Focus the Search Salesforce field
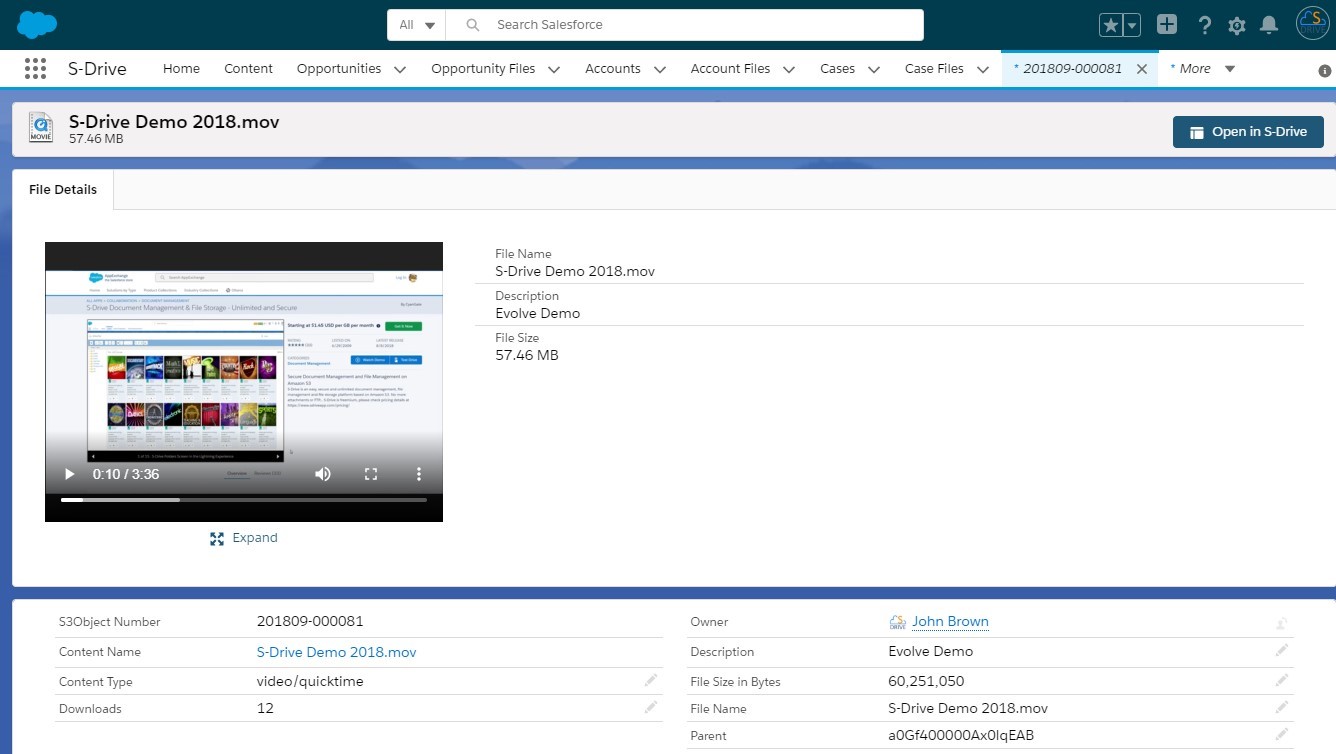The height and width of the screenshot is (754, 1336). [x=685, y=25]
